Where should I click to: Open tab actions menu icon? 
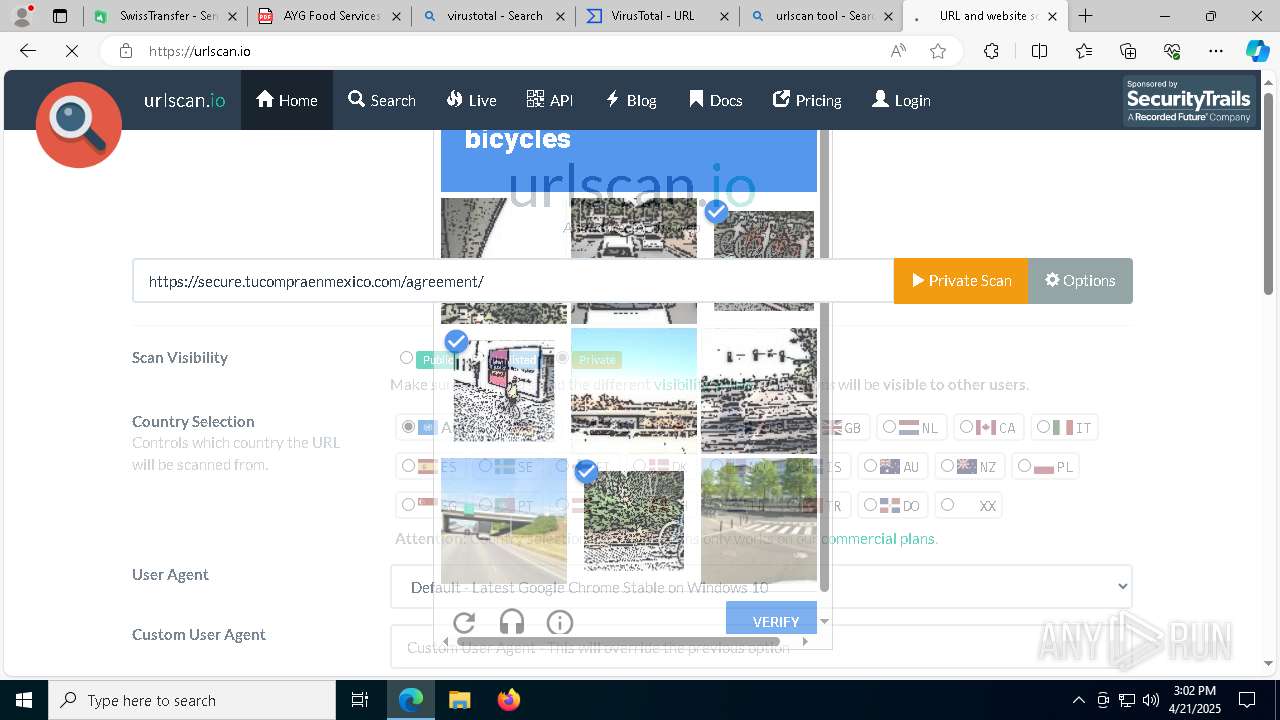click(x=60, y=16)
